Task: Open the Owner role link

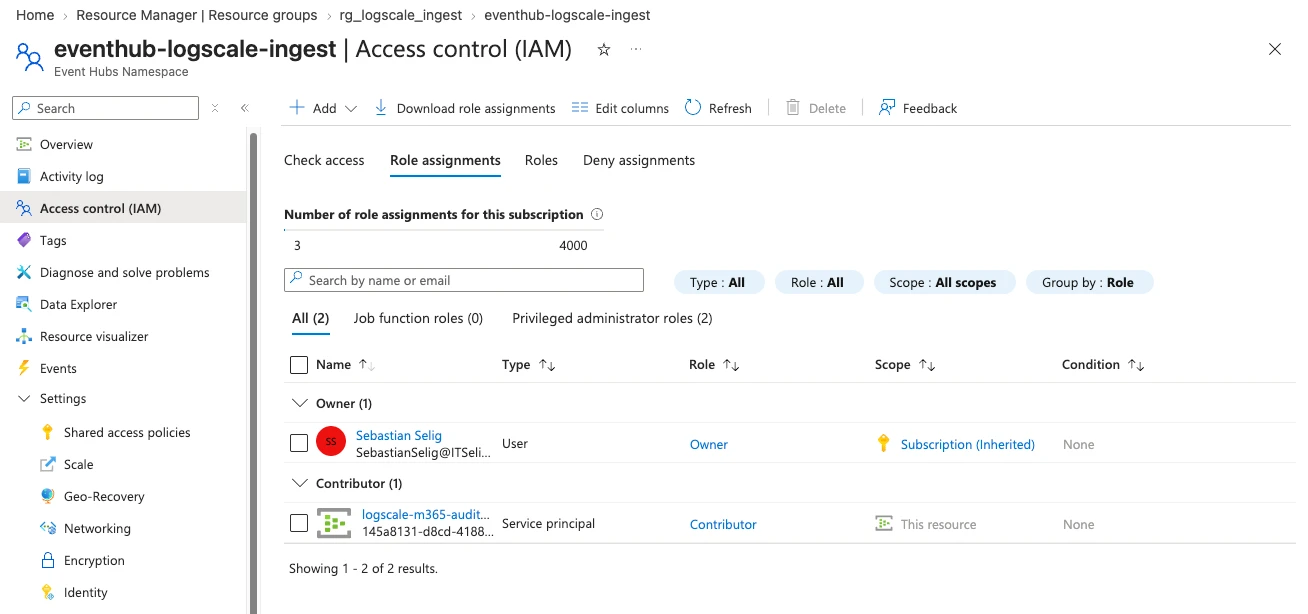Action: [x=709, y=444]
